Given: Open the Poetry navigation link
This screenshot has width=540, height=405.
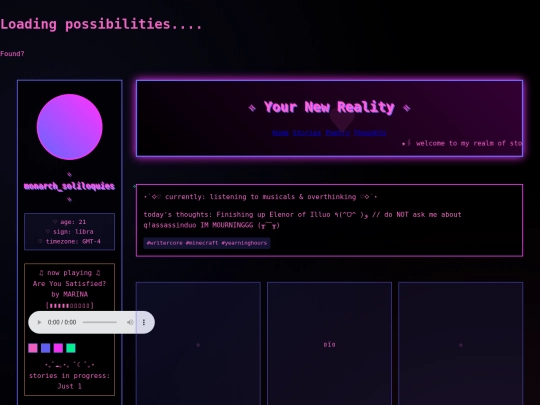Looking at the screenshot, I should click(338, 133).
